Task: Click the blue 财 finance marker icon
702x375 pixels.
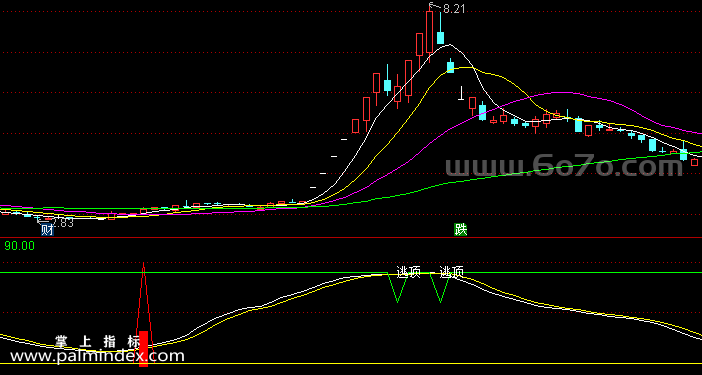Action: pos(47,230)
